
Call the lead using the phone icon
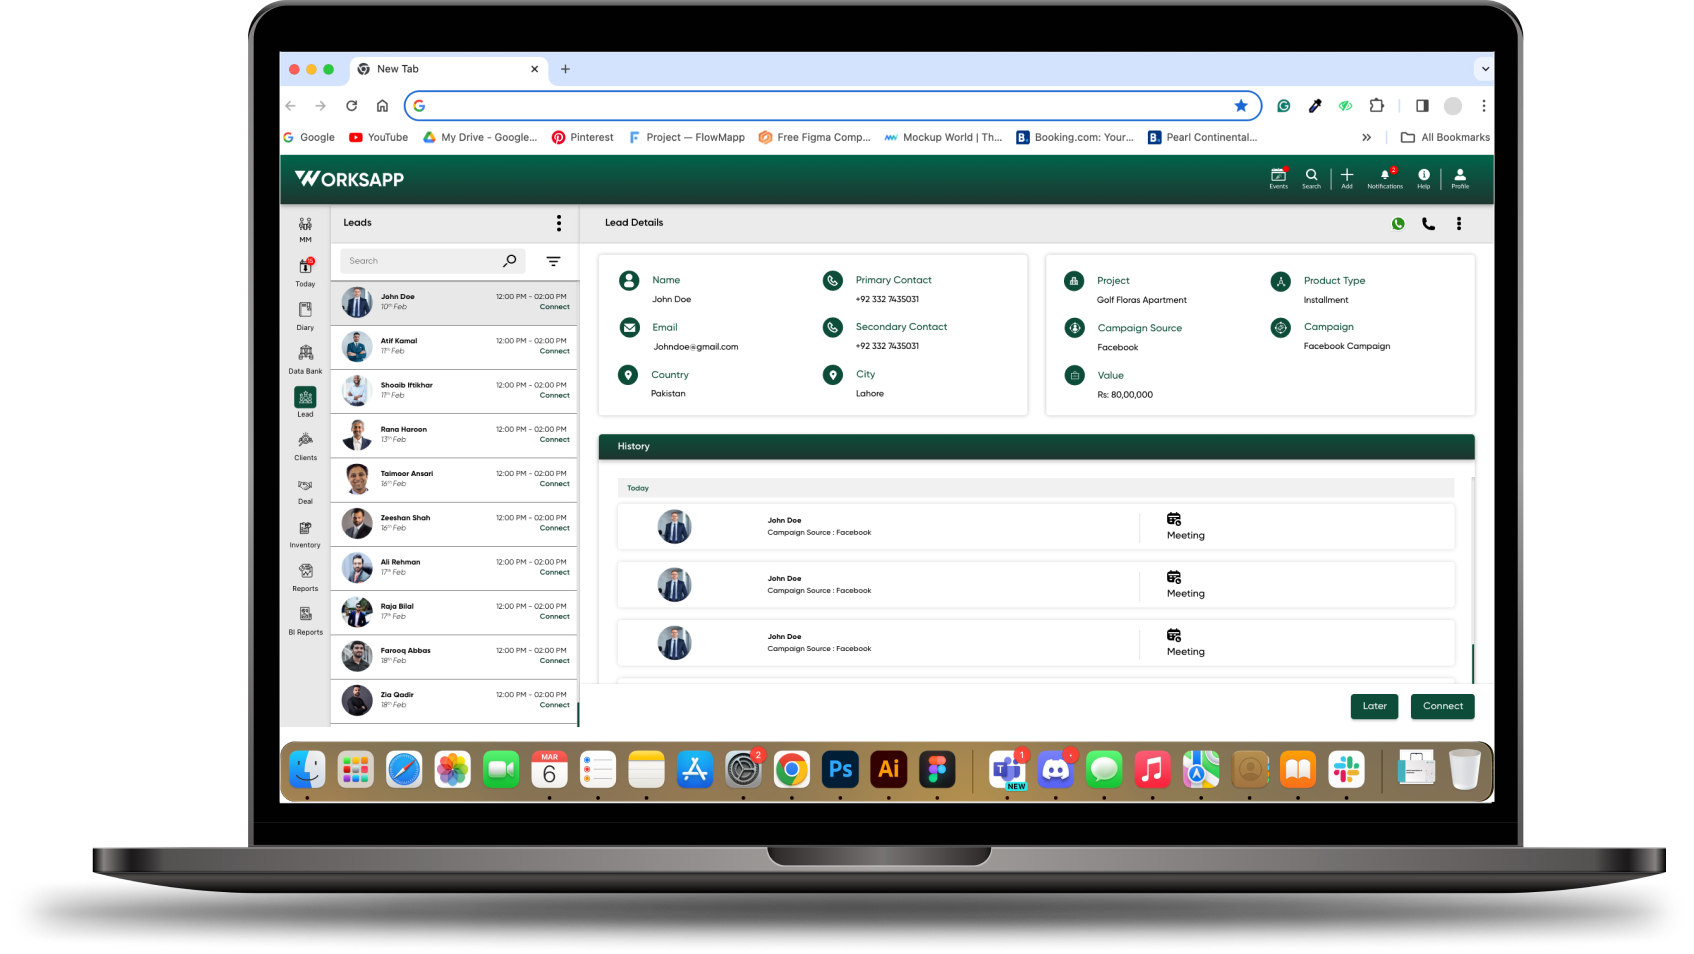pos(1427,223)
